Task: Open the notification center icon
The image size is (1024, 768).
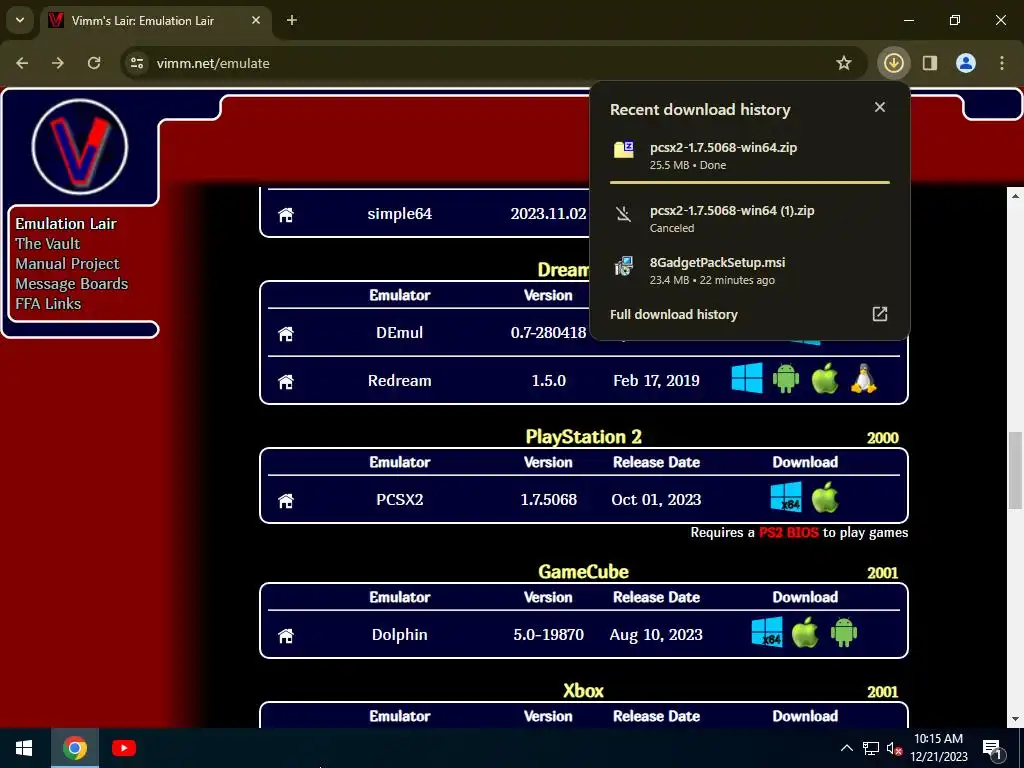Action: 992,748
